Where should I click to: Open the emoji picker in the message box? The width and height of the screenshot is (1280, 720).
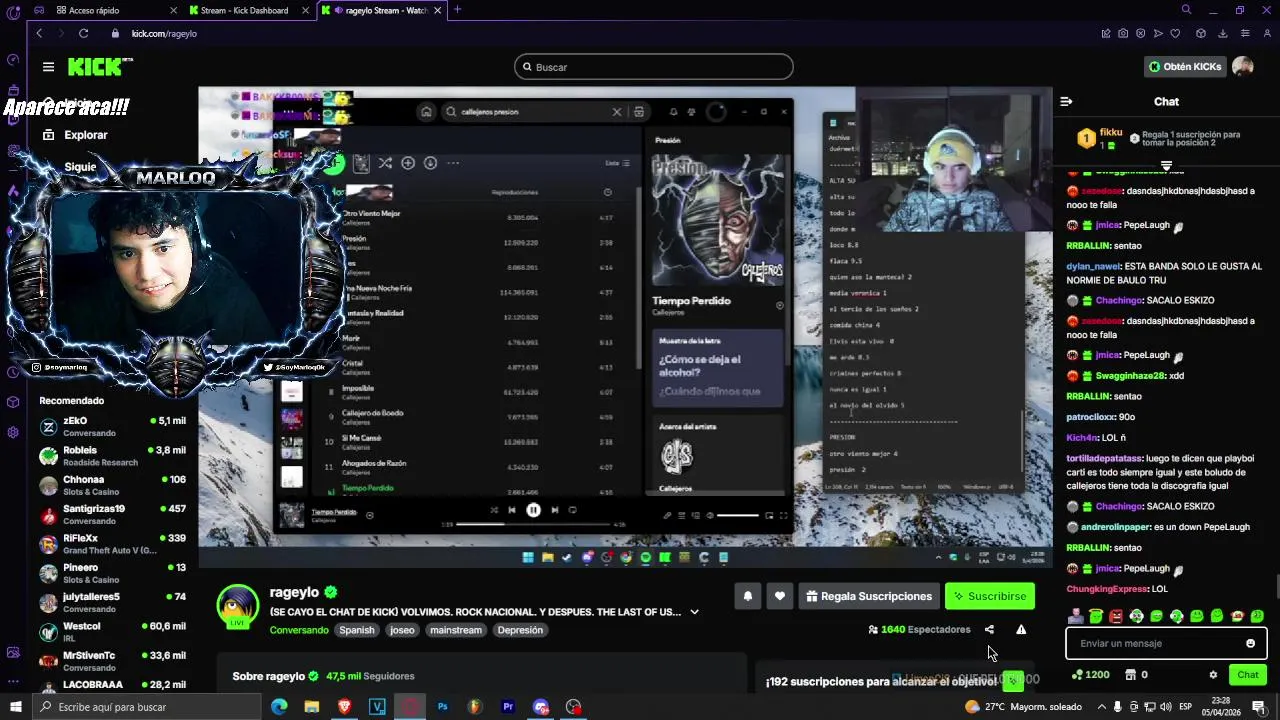[1250, 643]
